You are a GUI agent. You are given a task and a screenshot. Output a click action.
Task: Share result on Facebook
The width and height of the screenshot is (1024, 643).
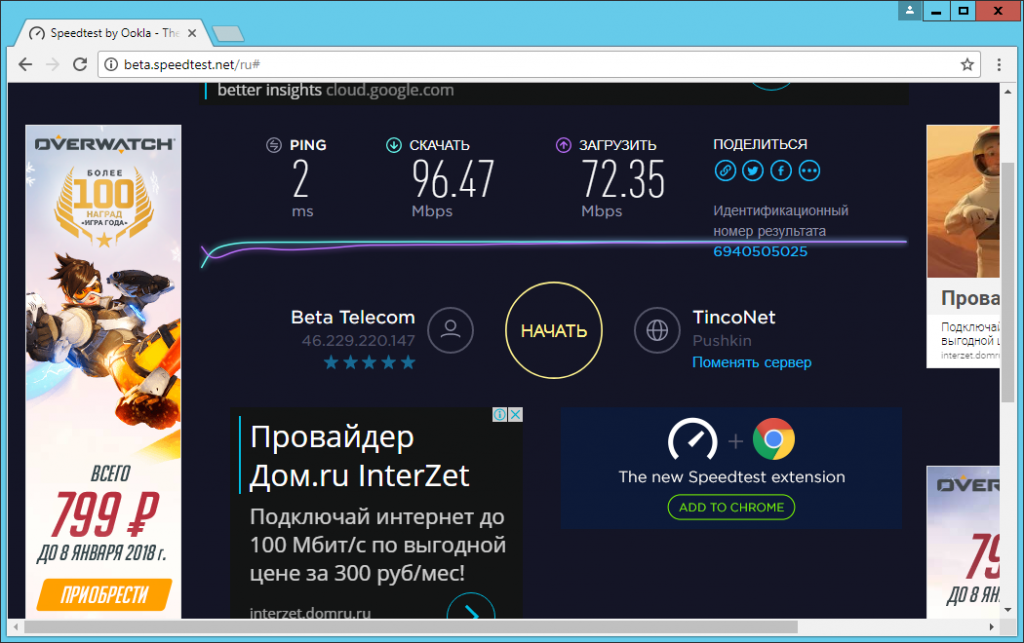point(781,171)
